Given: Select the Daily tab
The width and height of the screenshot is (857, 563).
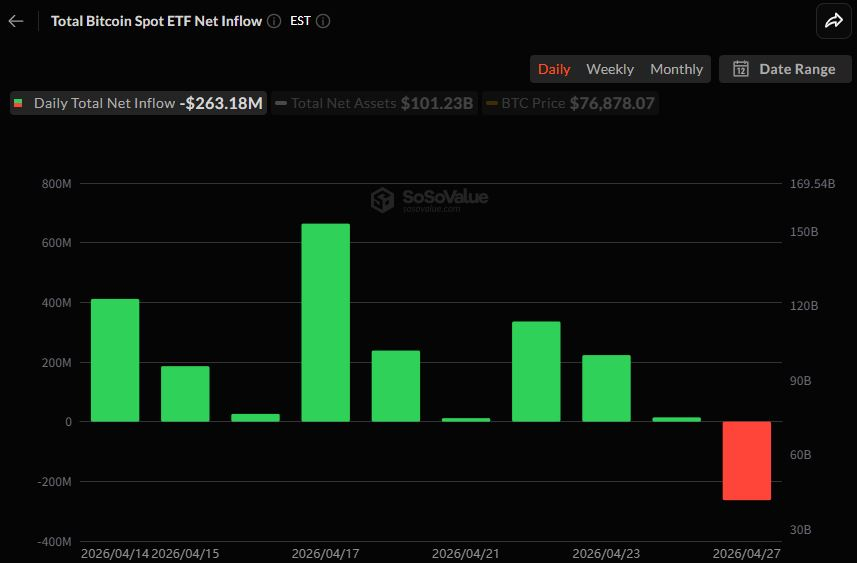Looking at the screenshot, I should [x=554, y=69].
